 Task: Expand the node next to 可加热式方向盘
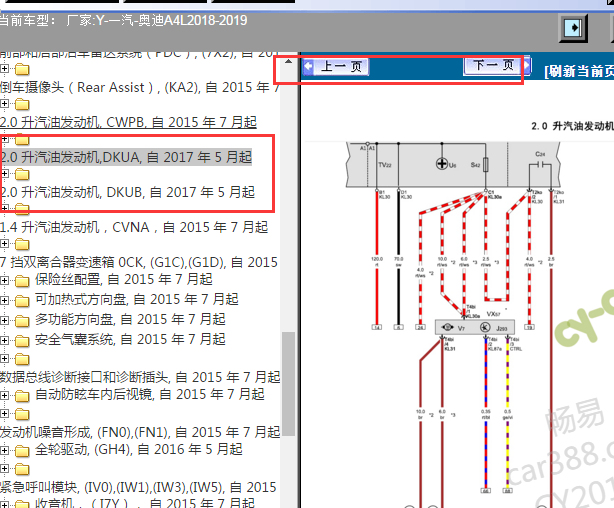[x=4, y=300]
